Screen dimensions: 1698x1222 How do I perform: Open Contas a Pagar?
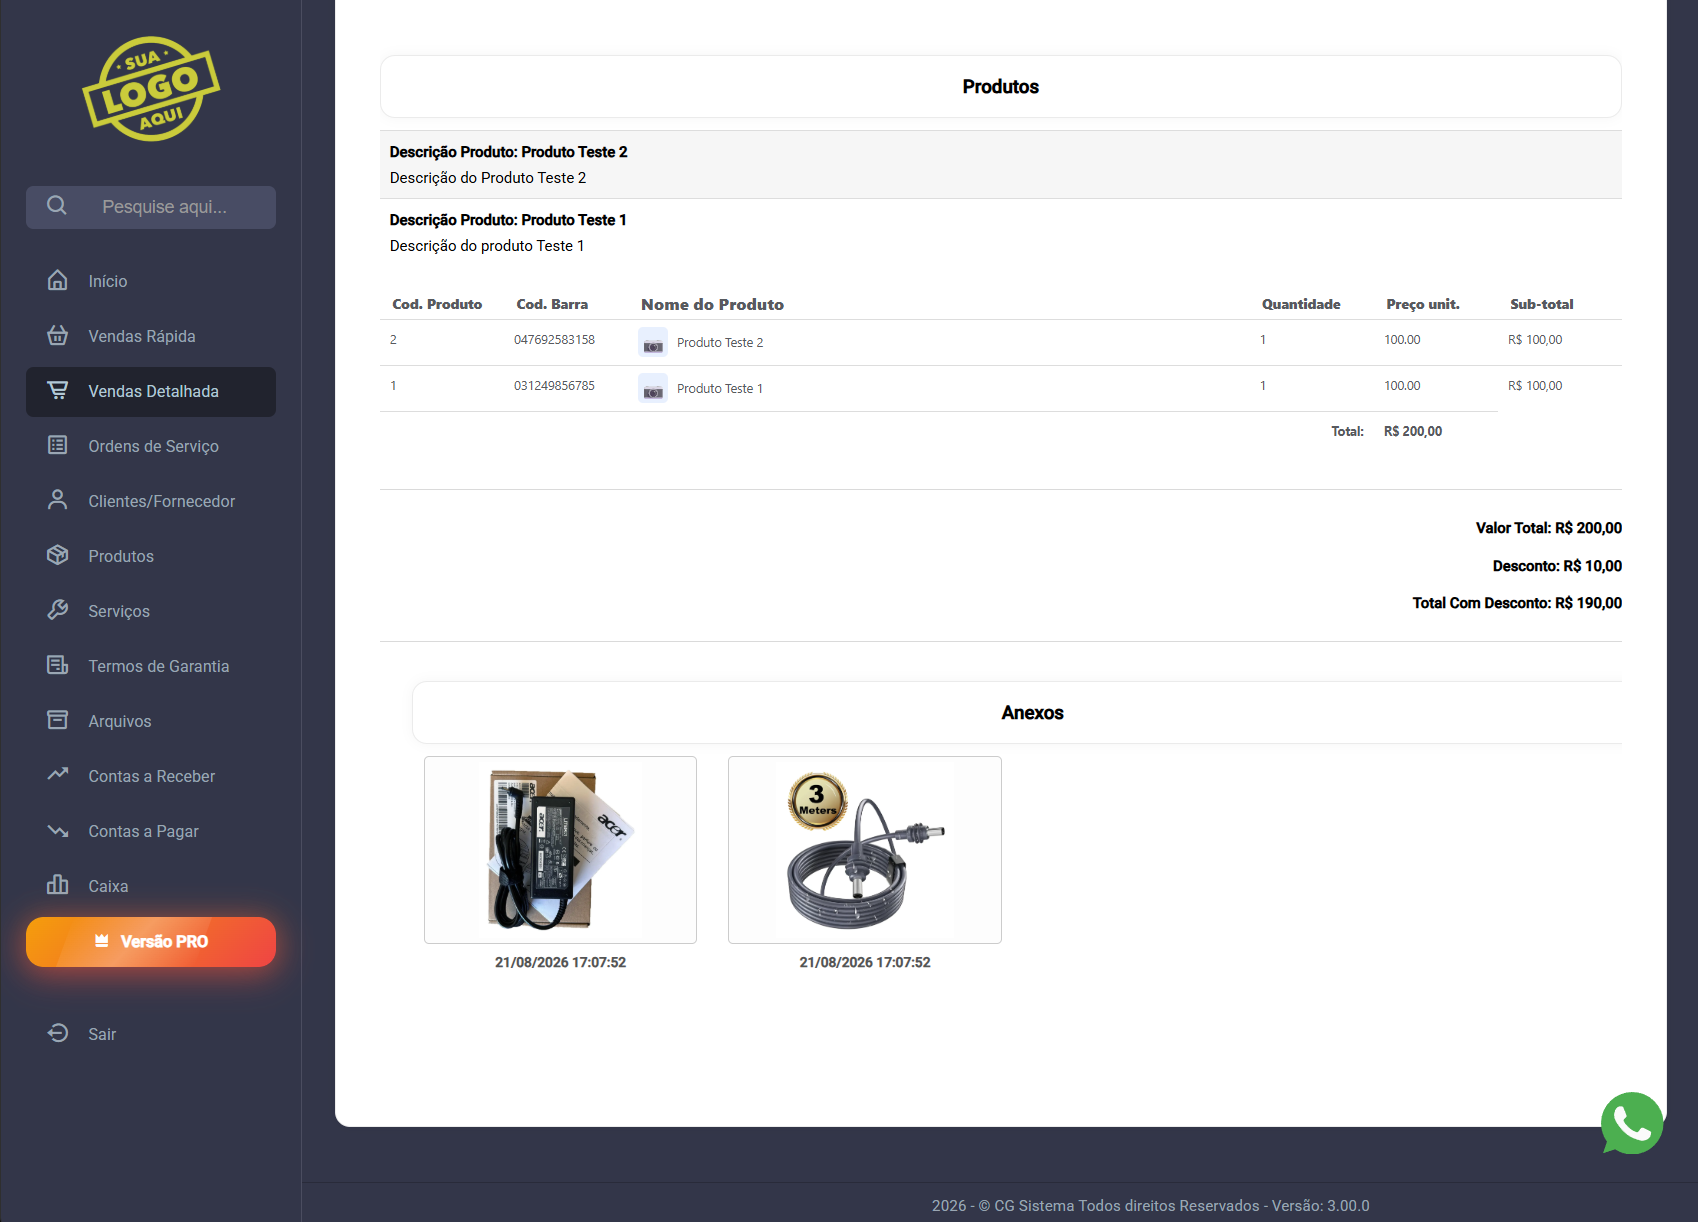point(151,831)
